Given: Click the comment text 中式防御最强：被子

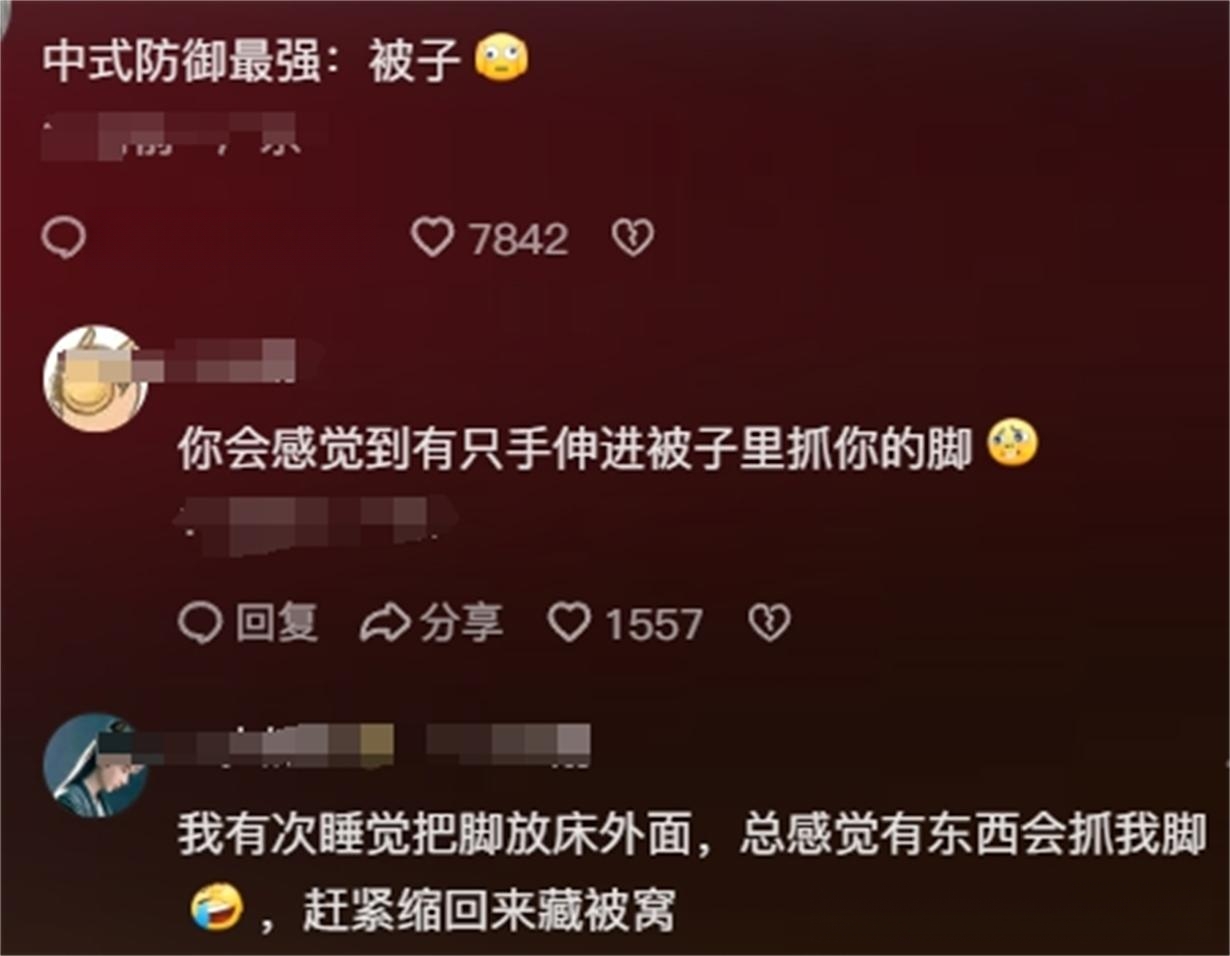Looking at the screenshot, I should tap(252, 62).
